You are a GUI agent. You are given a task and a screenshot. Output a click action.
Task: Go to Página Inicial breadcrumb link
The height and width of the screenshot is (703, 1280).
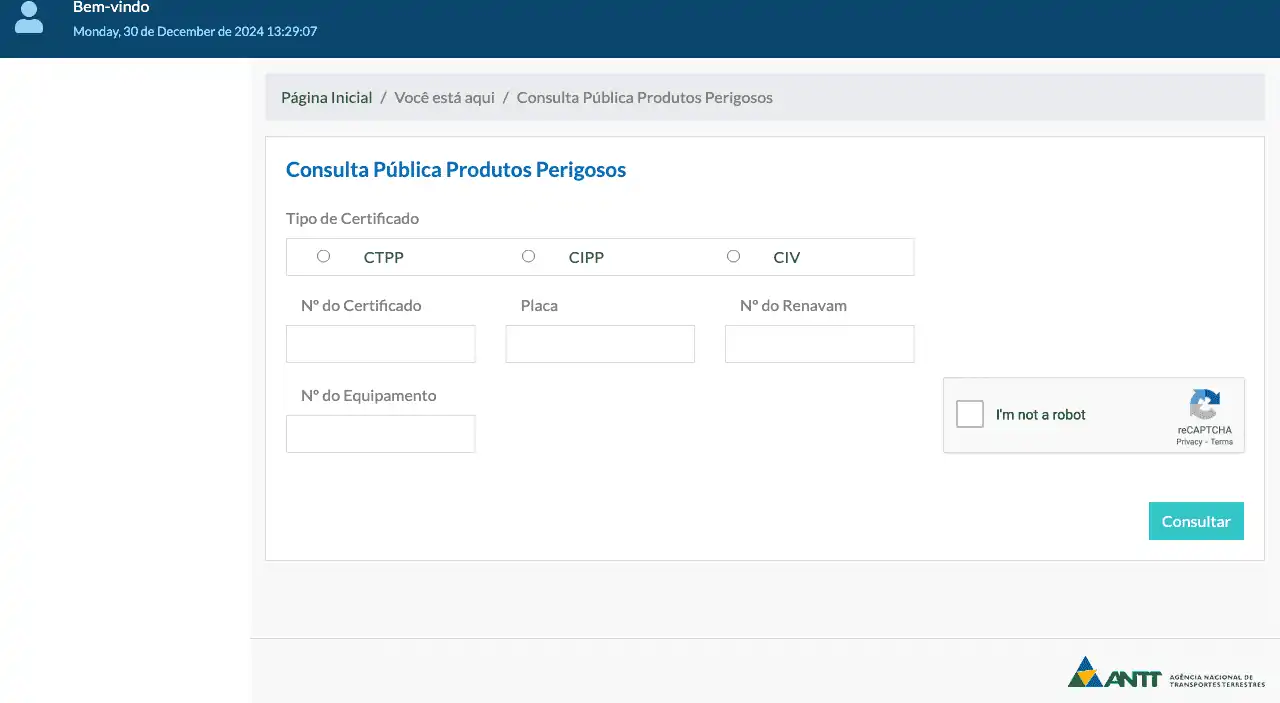coord(326,98)
